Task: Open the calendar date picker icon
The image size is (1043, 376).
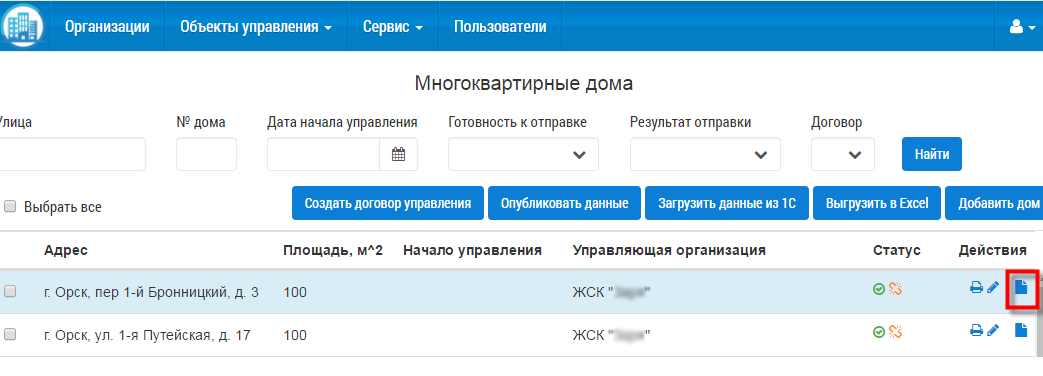Action: pos(398,154)
